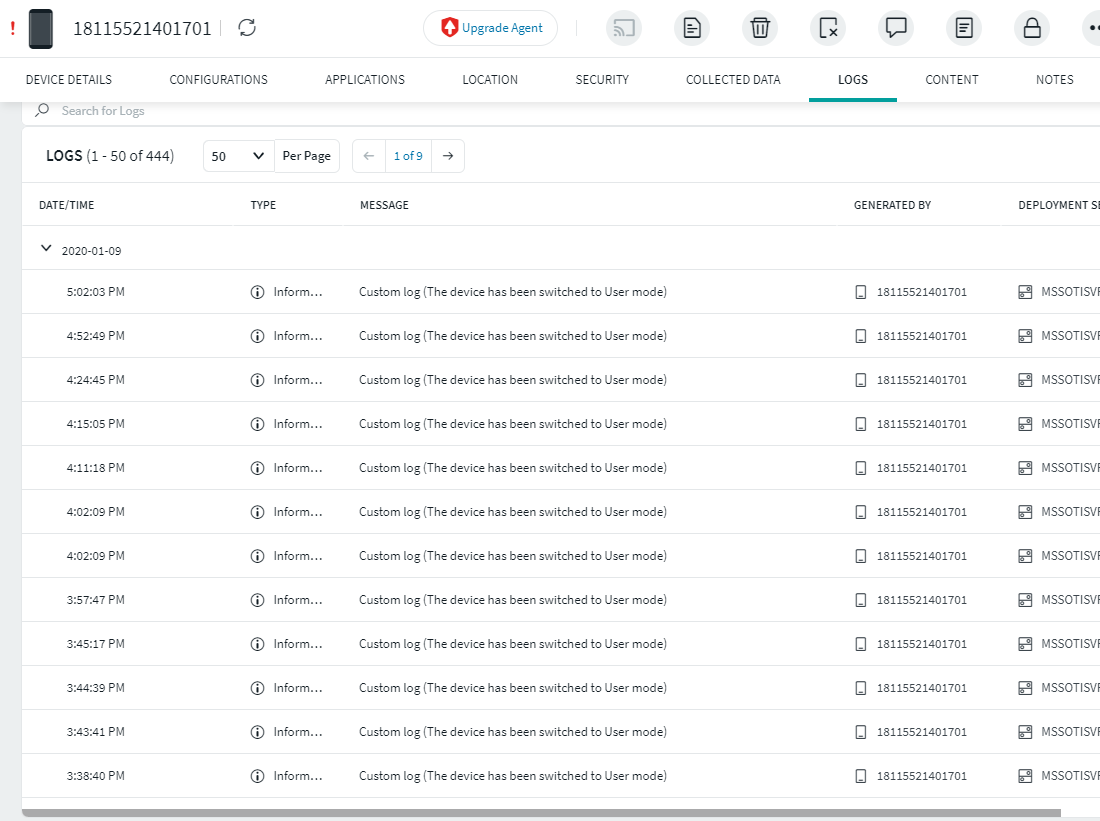
Task: Sort by Date/Time column header
Action: point(67,205)
